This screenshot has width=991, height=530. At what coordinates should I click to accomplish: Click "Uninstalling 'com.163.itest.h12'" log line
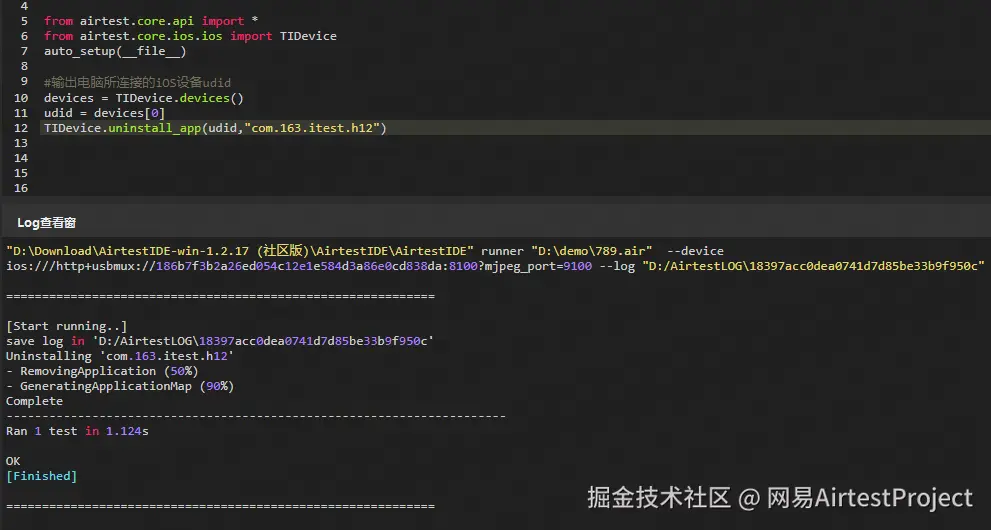tap(120, 356)
